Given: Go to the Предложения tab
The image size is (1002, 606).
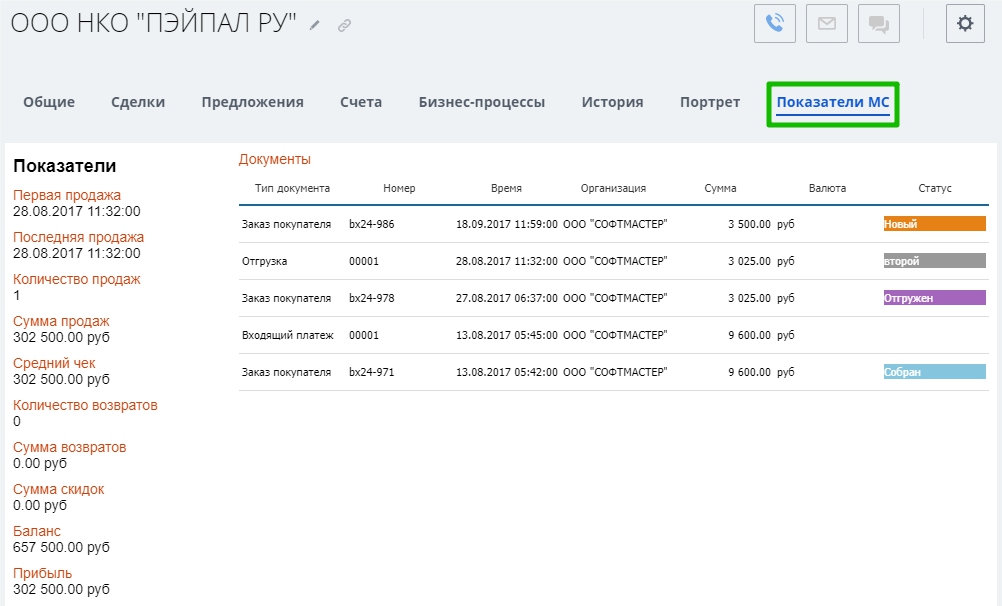Looking at the screenshot, I should point(252,102).
